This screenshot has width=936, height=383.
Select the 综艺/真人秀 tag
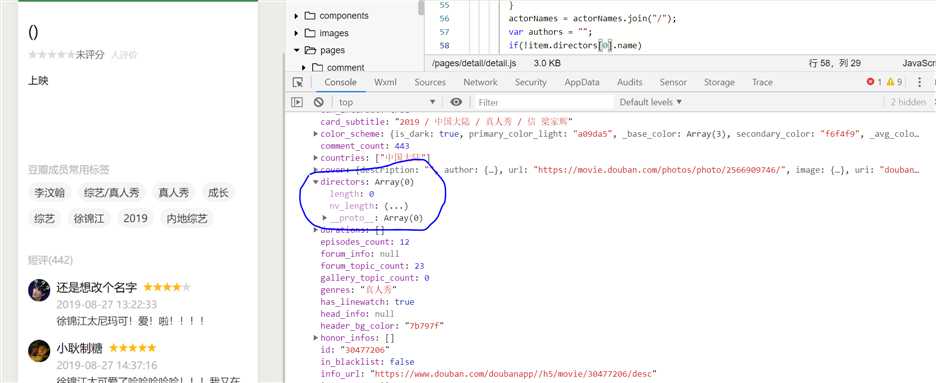pyautogui.click(x=112, y=193)
